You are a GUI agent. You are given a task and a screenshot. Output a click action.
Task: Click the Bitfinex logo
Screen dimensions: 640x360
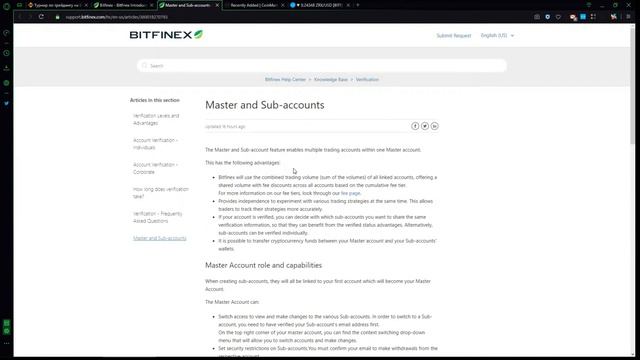tap(166, 35)
